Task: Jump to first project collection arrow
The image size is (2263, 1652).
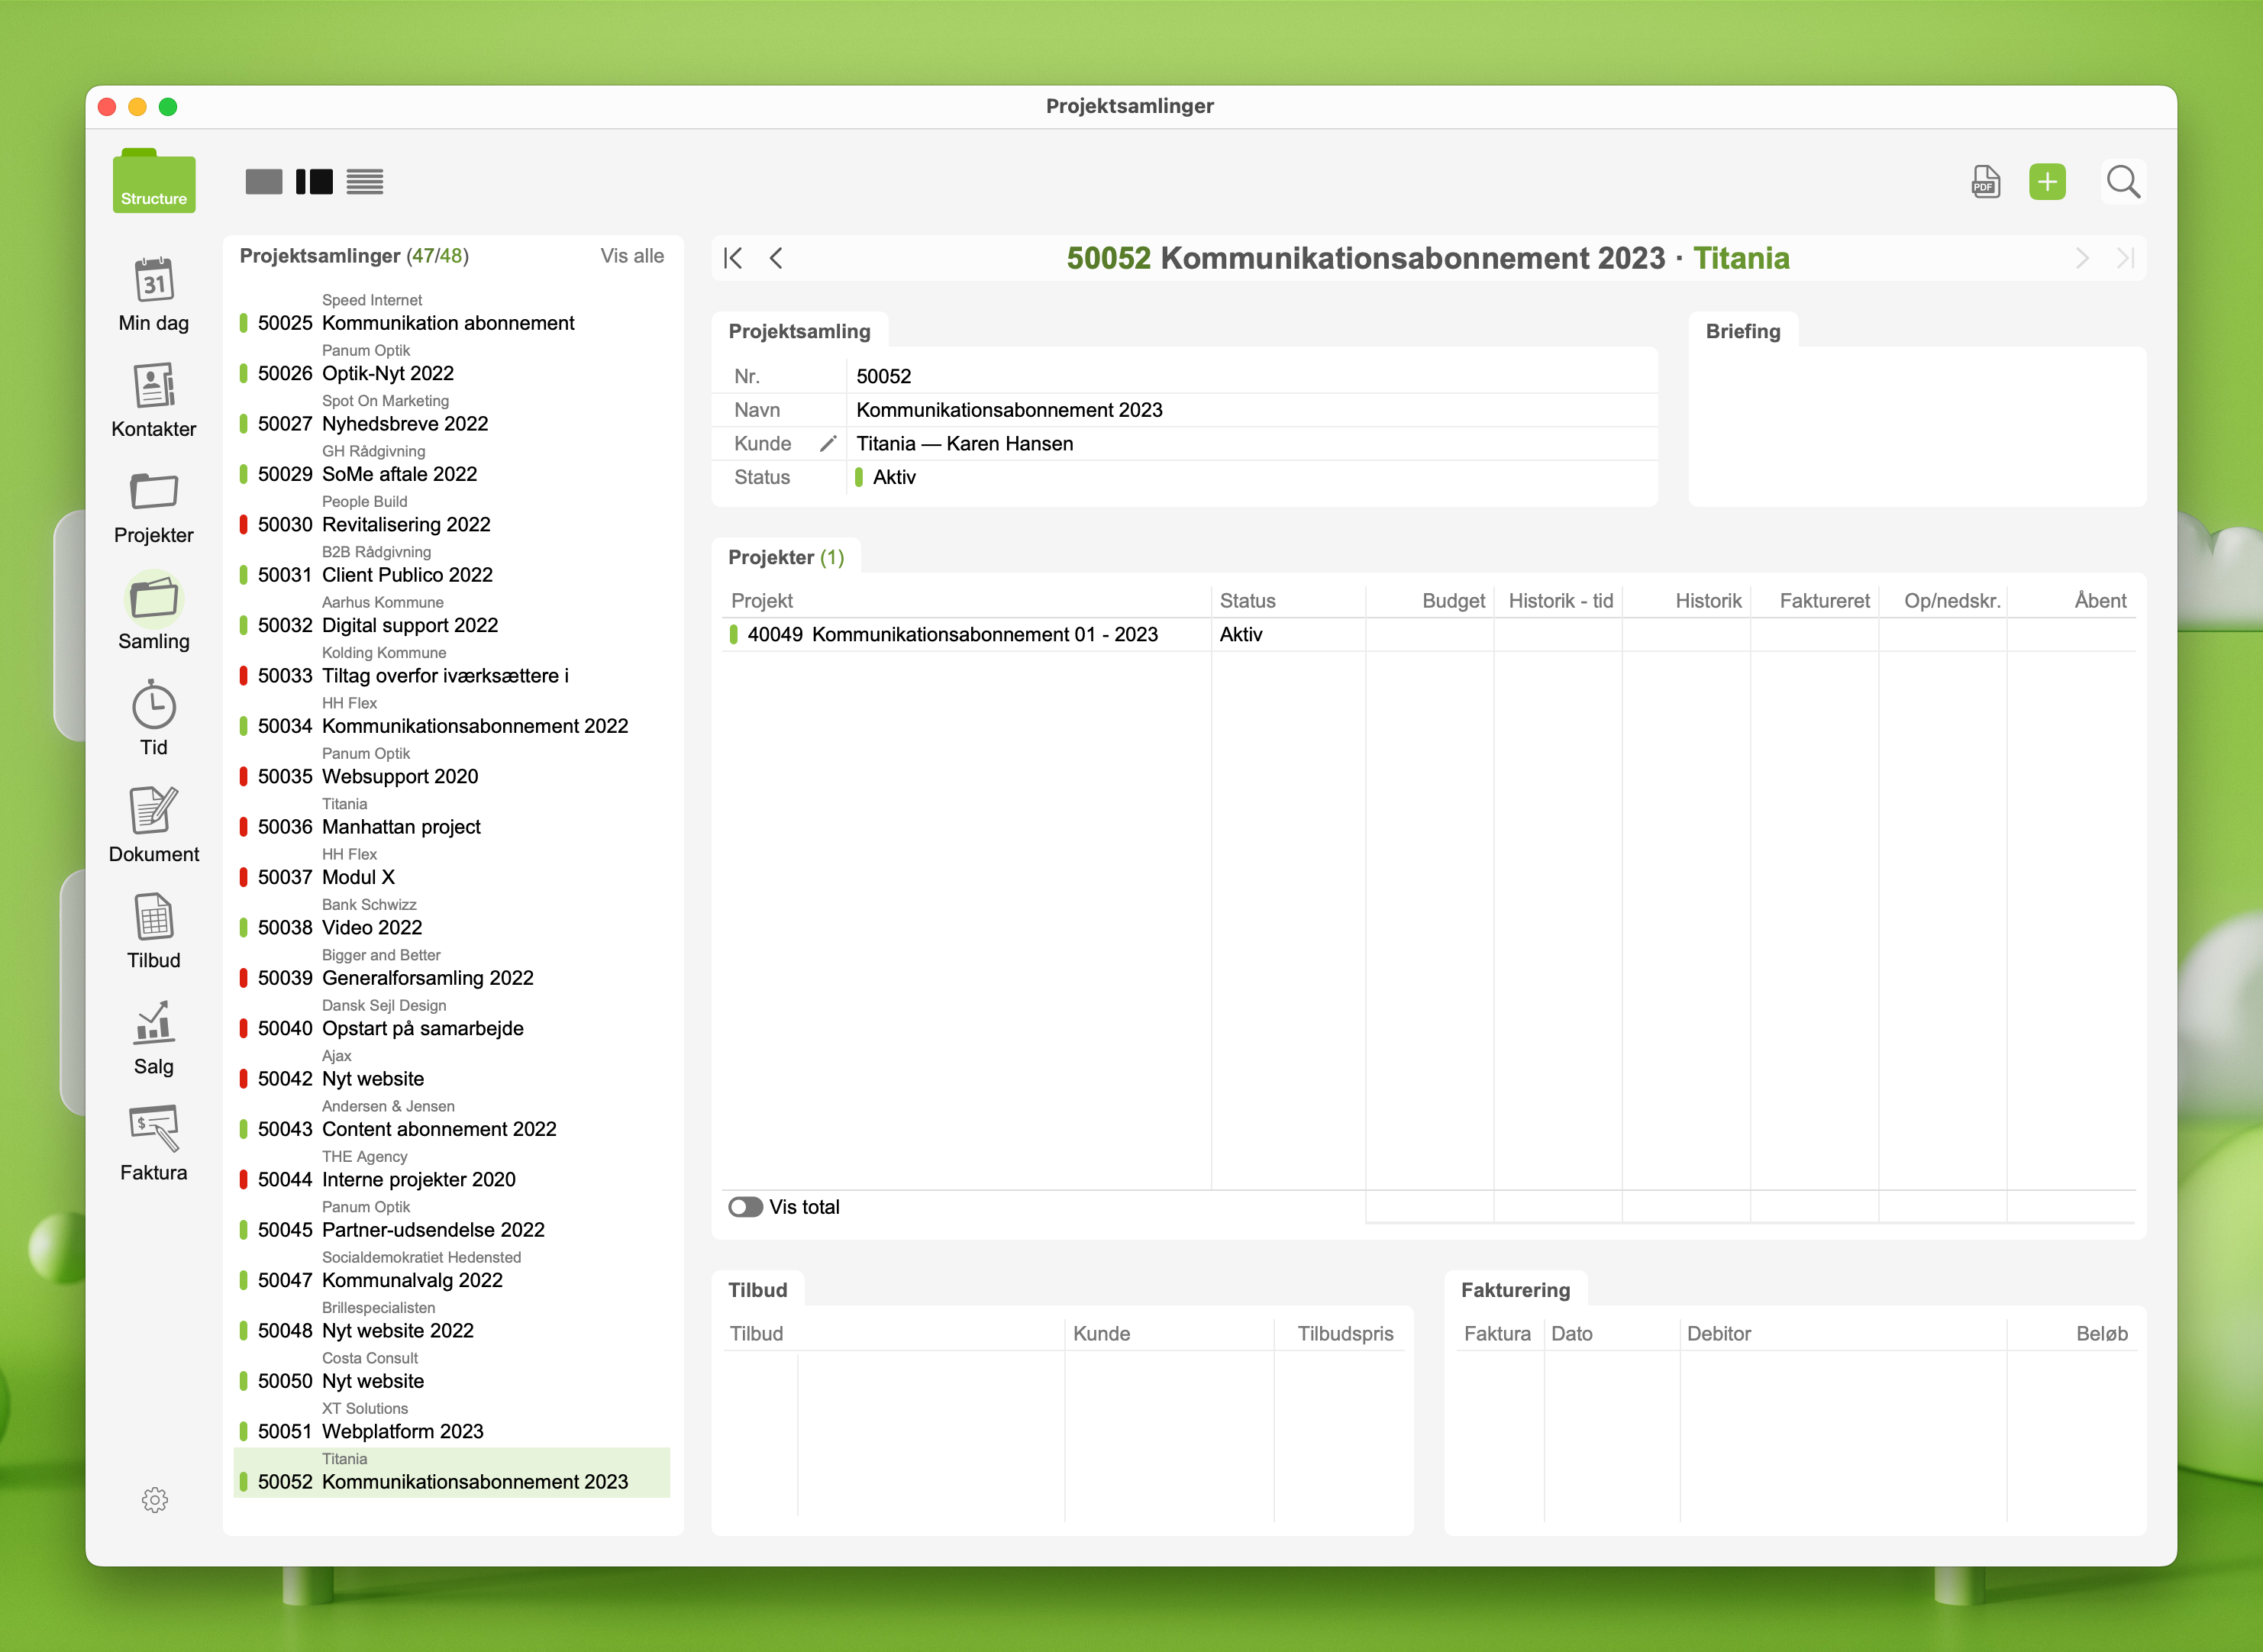Action: [x=733, y=258]
